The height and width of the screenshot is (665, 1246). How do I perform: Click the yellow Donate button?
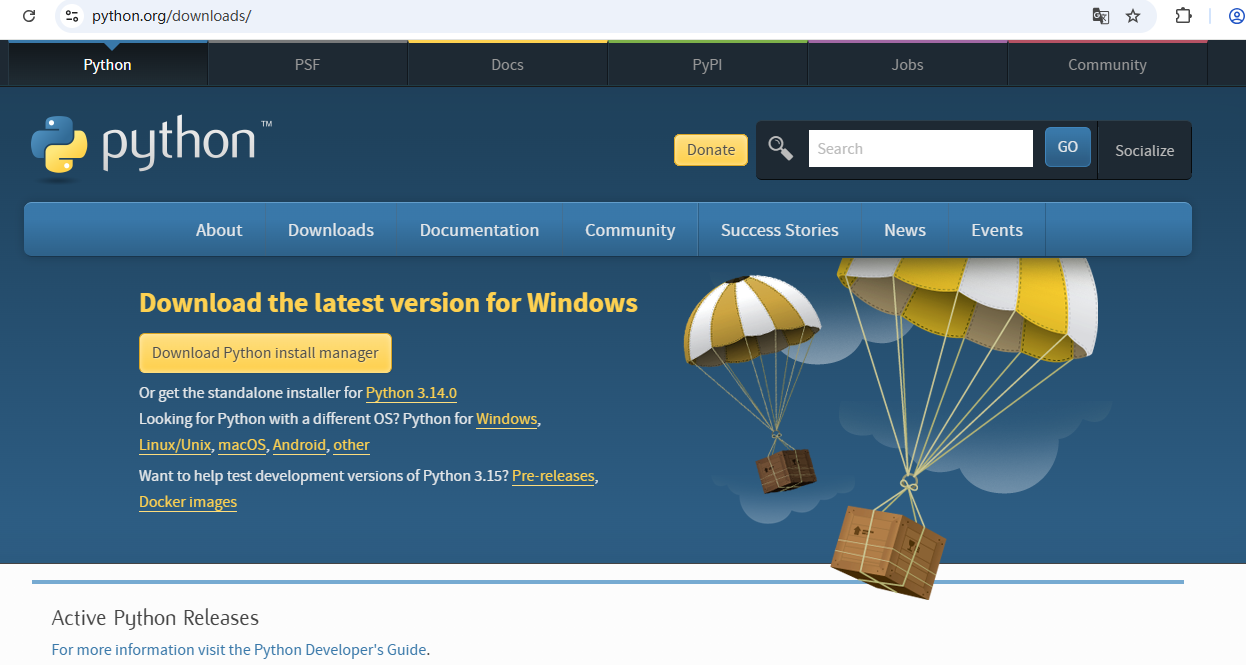point(711,150)
